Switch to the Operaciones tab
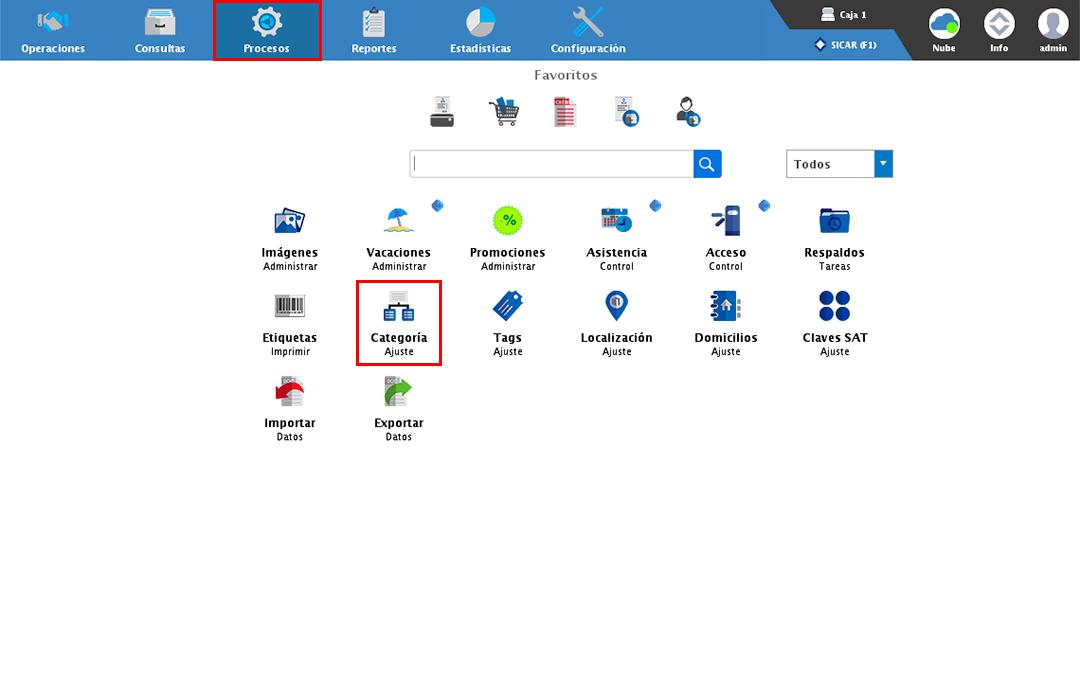 (53, 30)
